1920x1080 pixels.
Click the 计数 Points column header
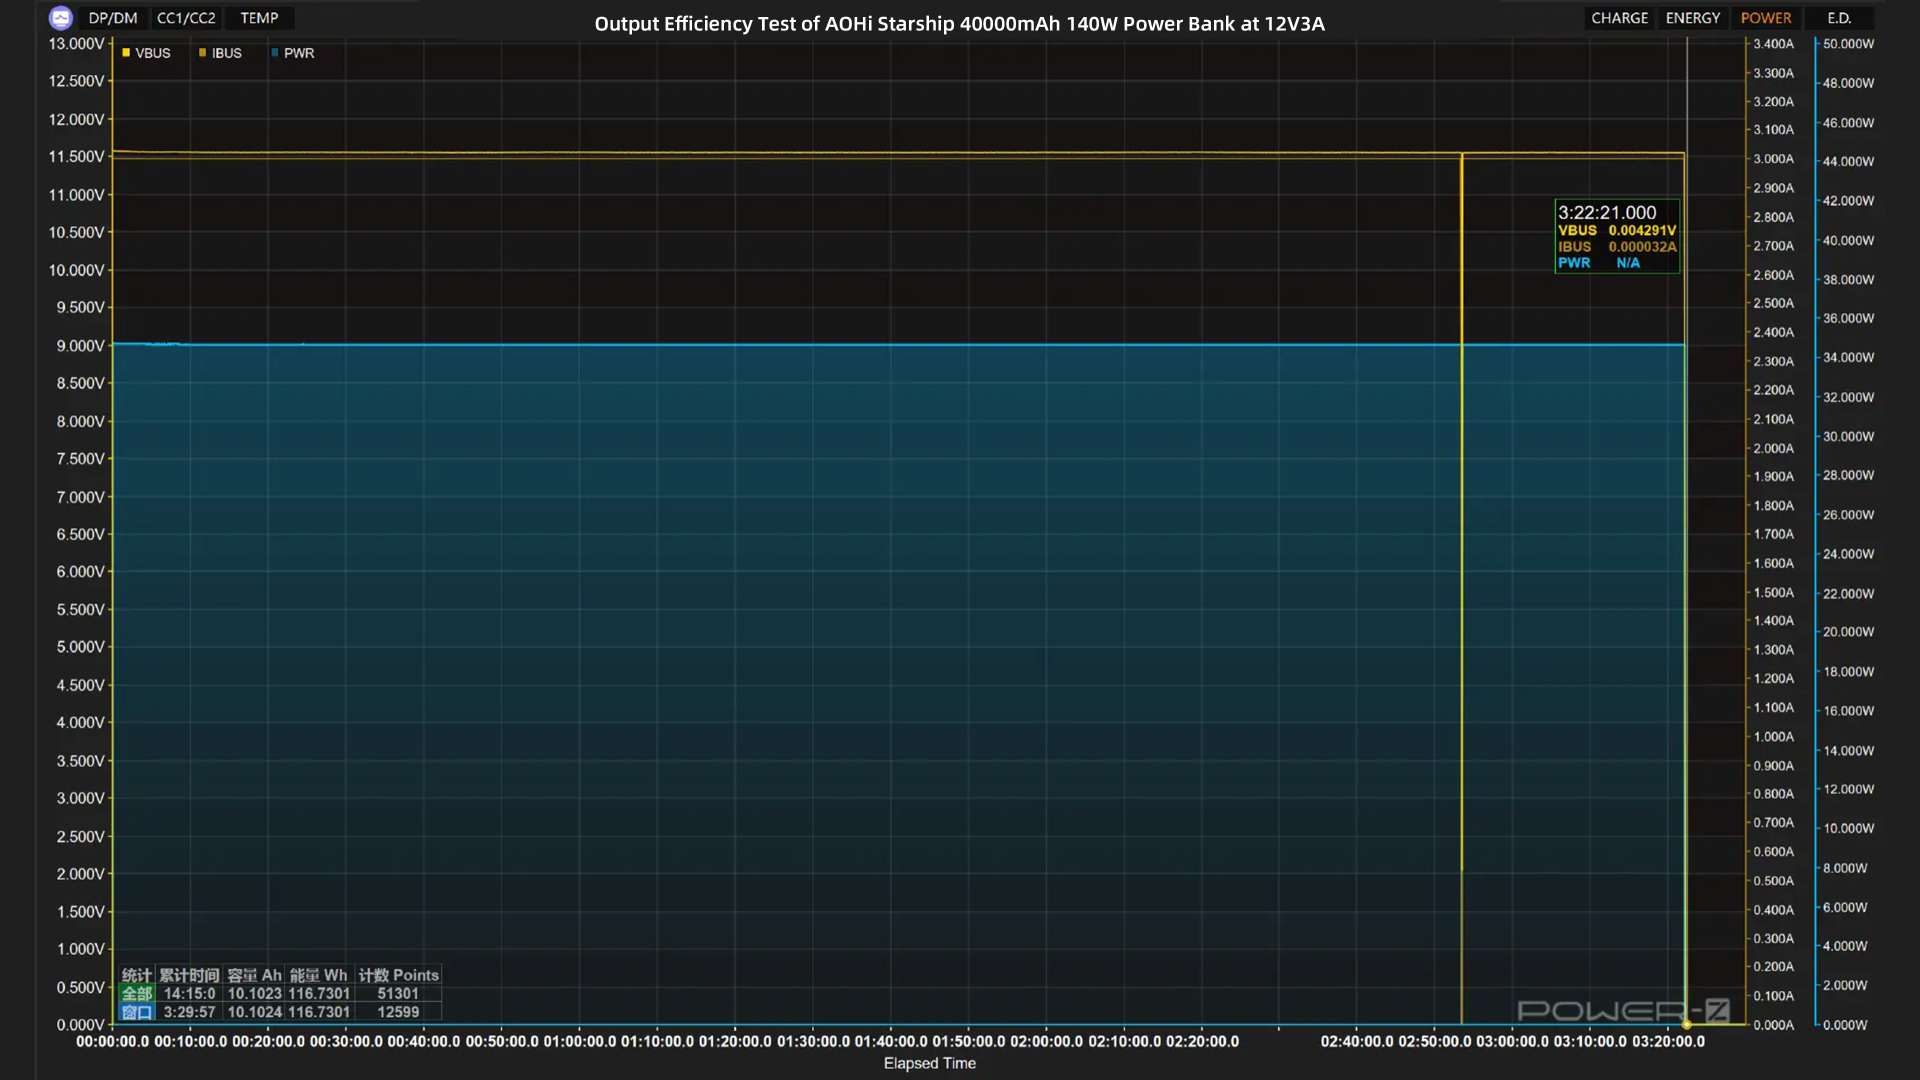pos(398,975)
